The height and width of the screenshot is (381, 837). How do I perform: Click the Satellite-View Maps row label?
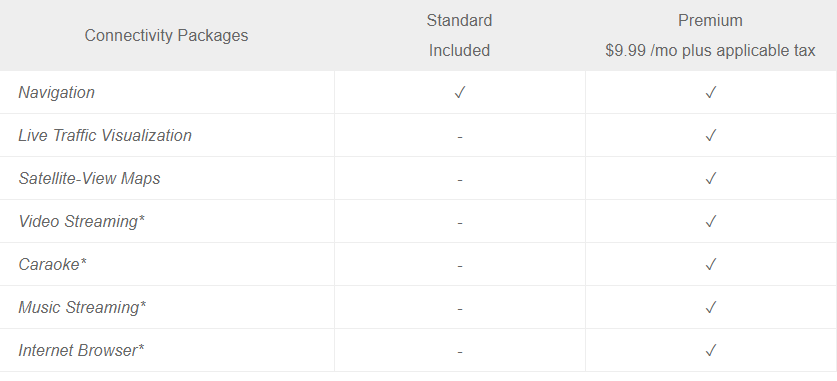[x=89, y=179]
